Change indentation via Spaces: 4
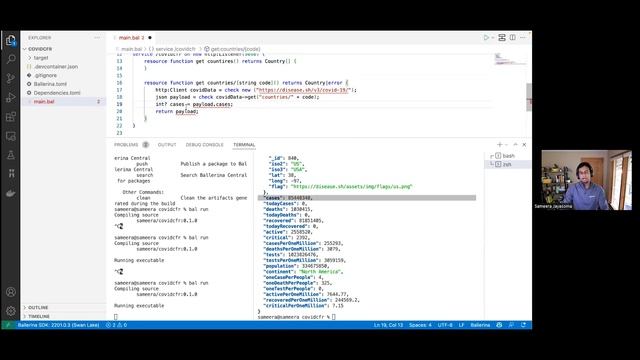The height and width of the screenshot is (360, 640). click(420, 325)
